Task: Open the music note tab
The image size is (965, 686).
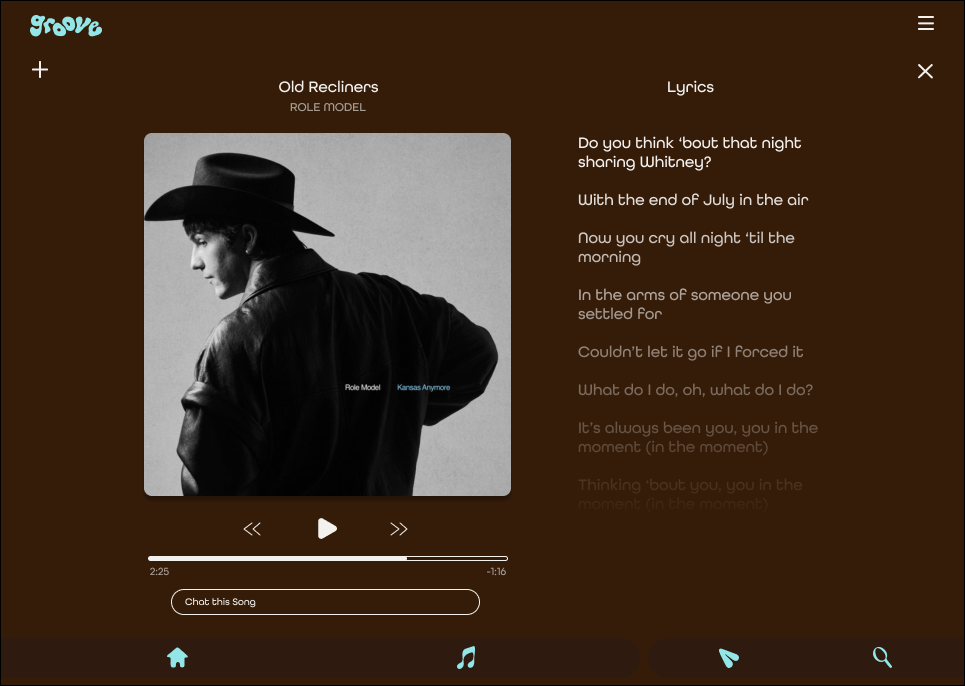Action: click(466, 658)
